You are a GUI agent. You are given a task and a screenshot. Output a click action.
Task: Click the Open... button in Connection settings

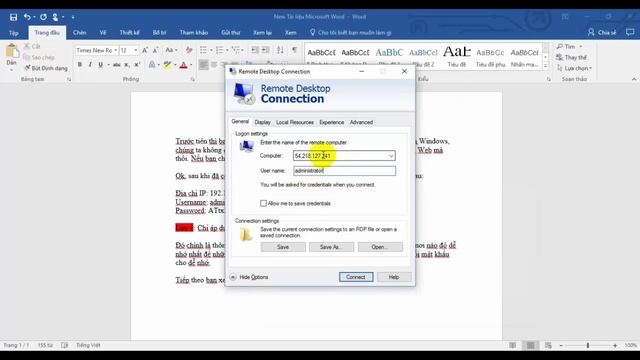pyautogui.click(x=380, y=247)
